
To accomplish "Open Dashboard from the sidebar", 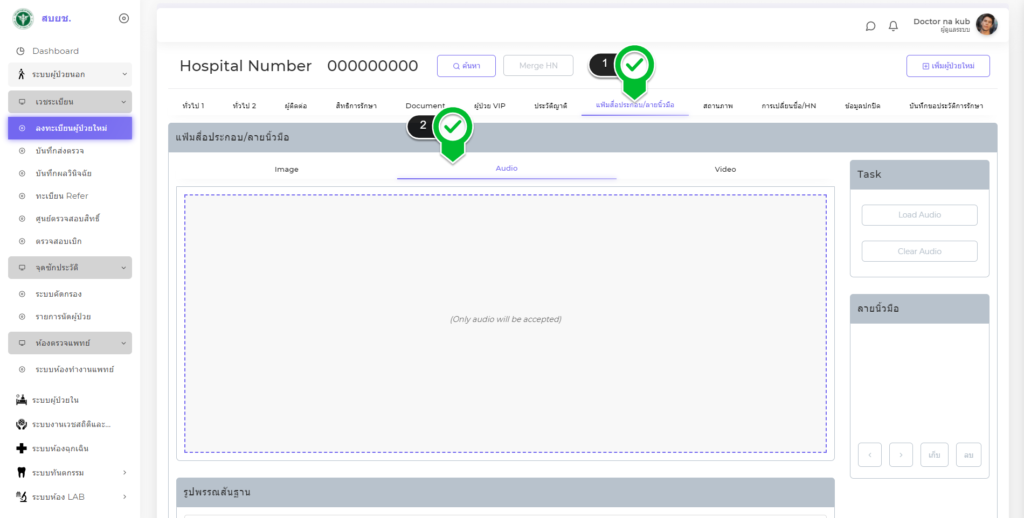I will [55, 51].
